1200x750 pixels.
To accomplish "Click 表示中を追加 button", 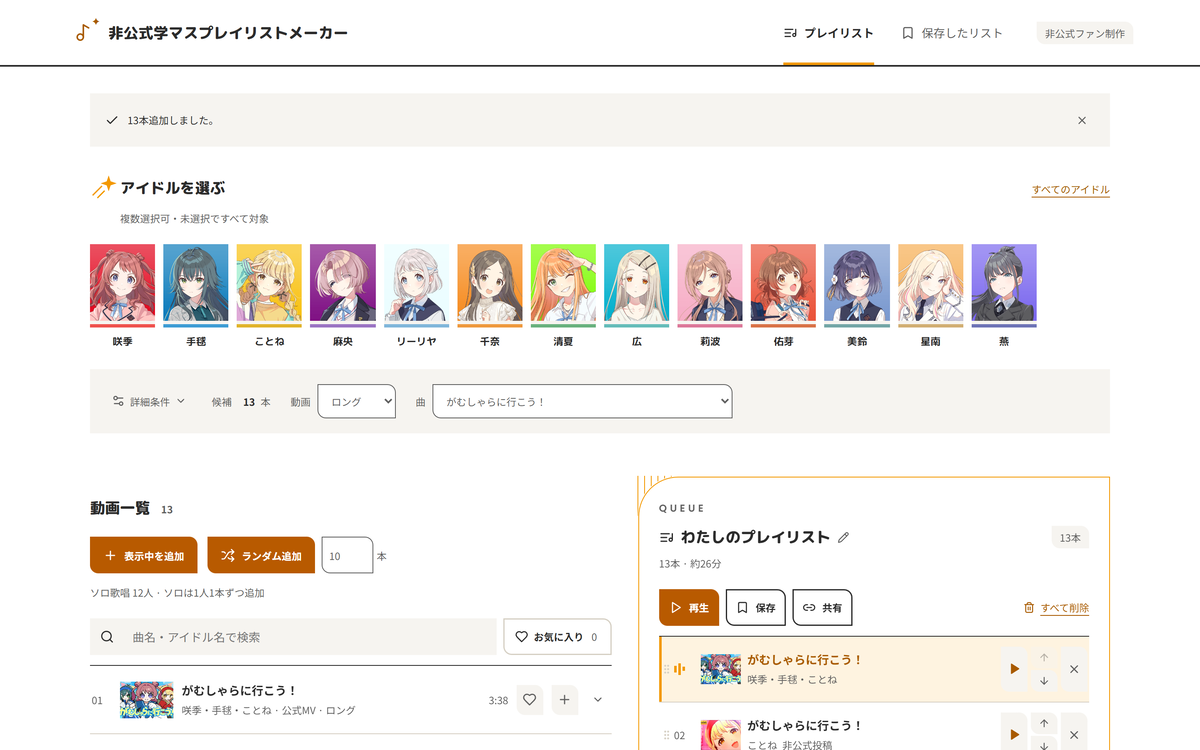I will pos(144,555).
